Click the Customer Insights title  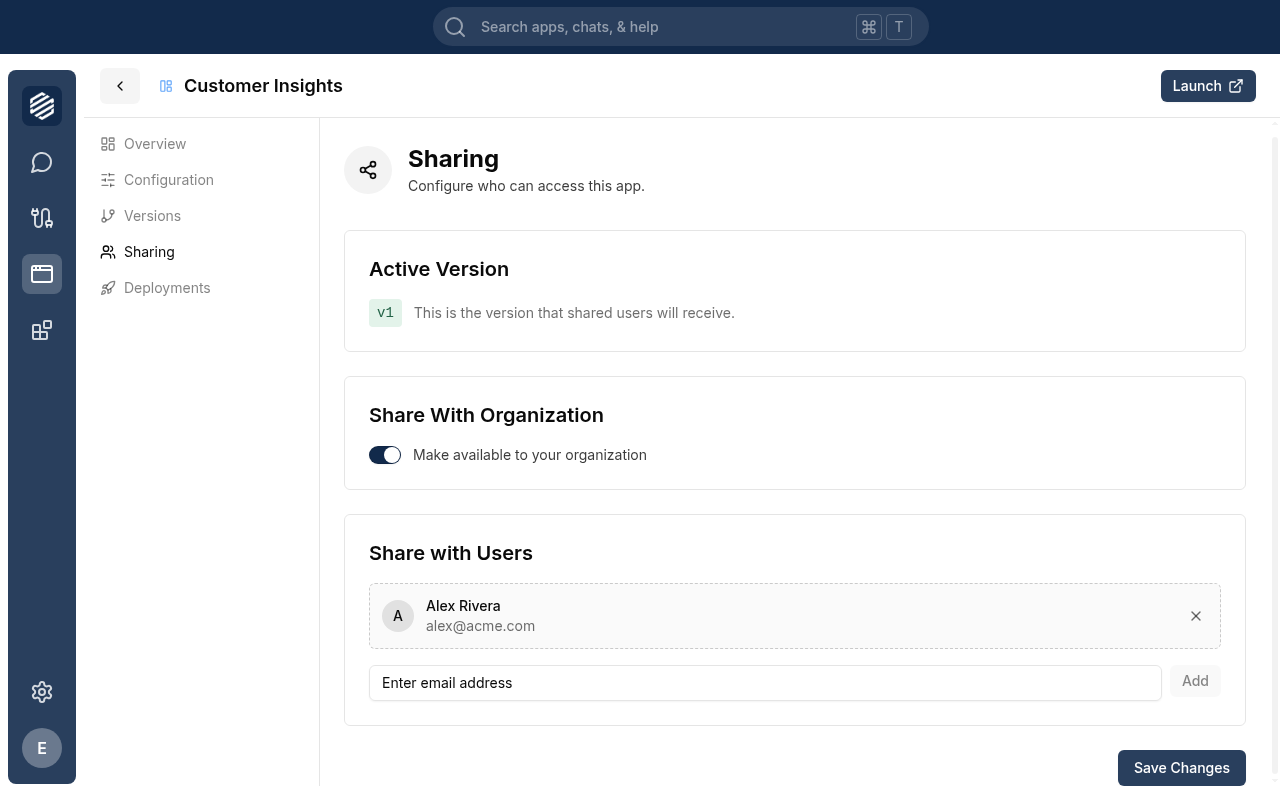[x=263, y=86]
